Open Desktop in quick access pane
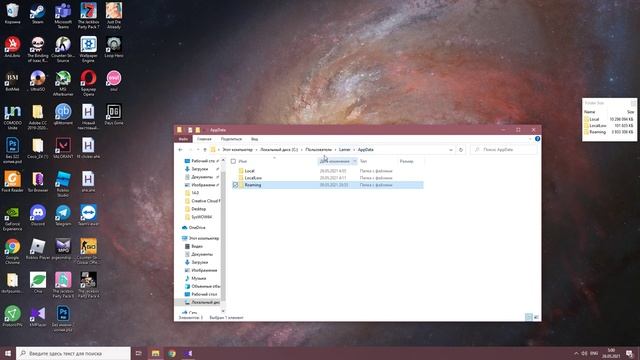The width and height of the screenshot is (640, 360). (x=198, y=209)
